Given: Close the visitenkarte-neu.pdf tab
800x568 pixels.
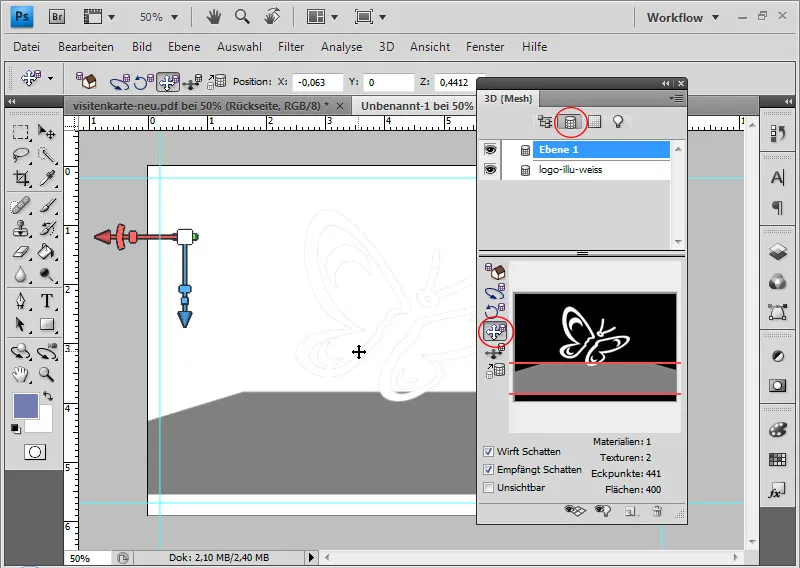Looking at the screenshot, I should (x=340, y=106).
